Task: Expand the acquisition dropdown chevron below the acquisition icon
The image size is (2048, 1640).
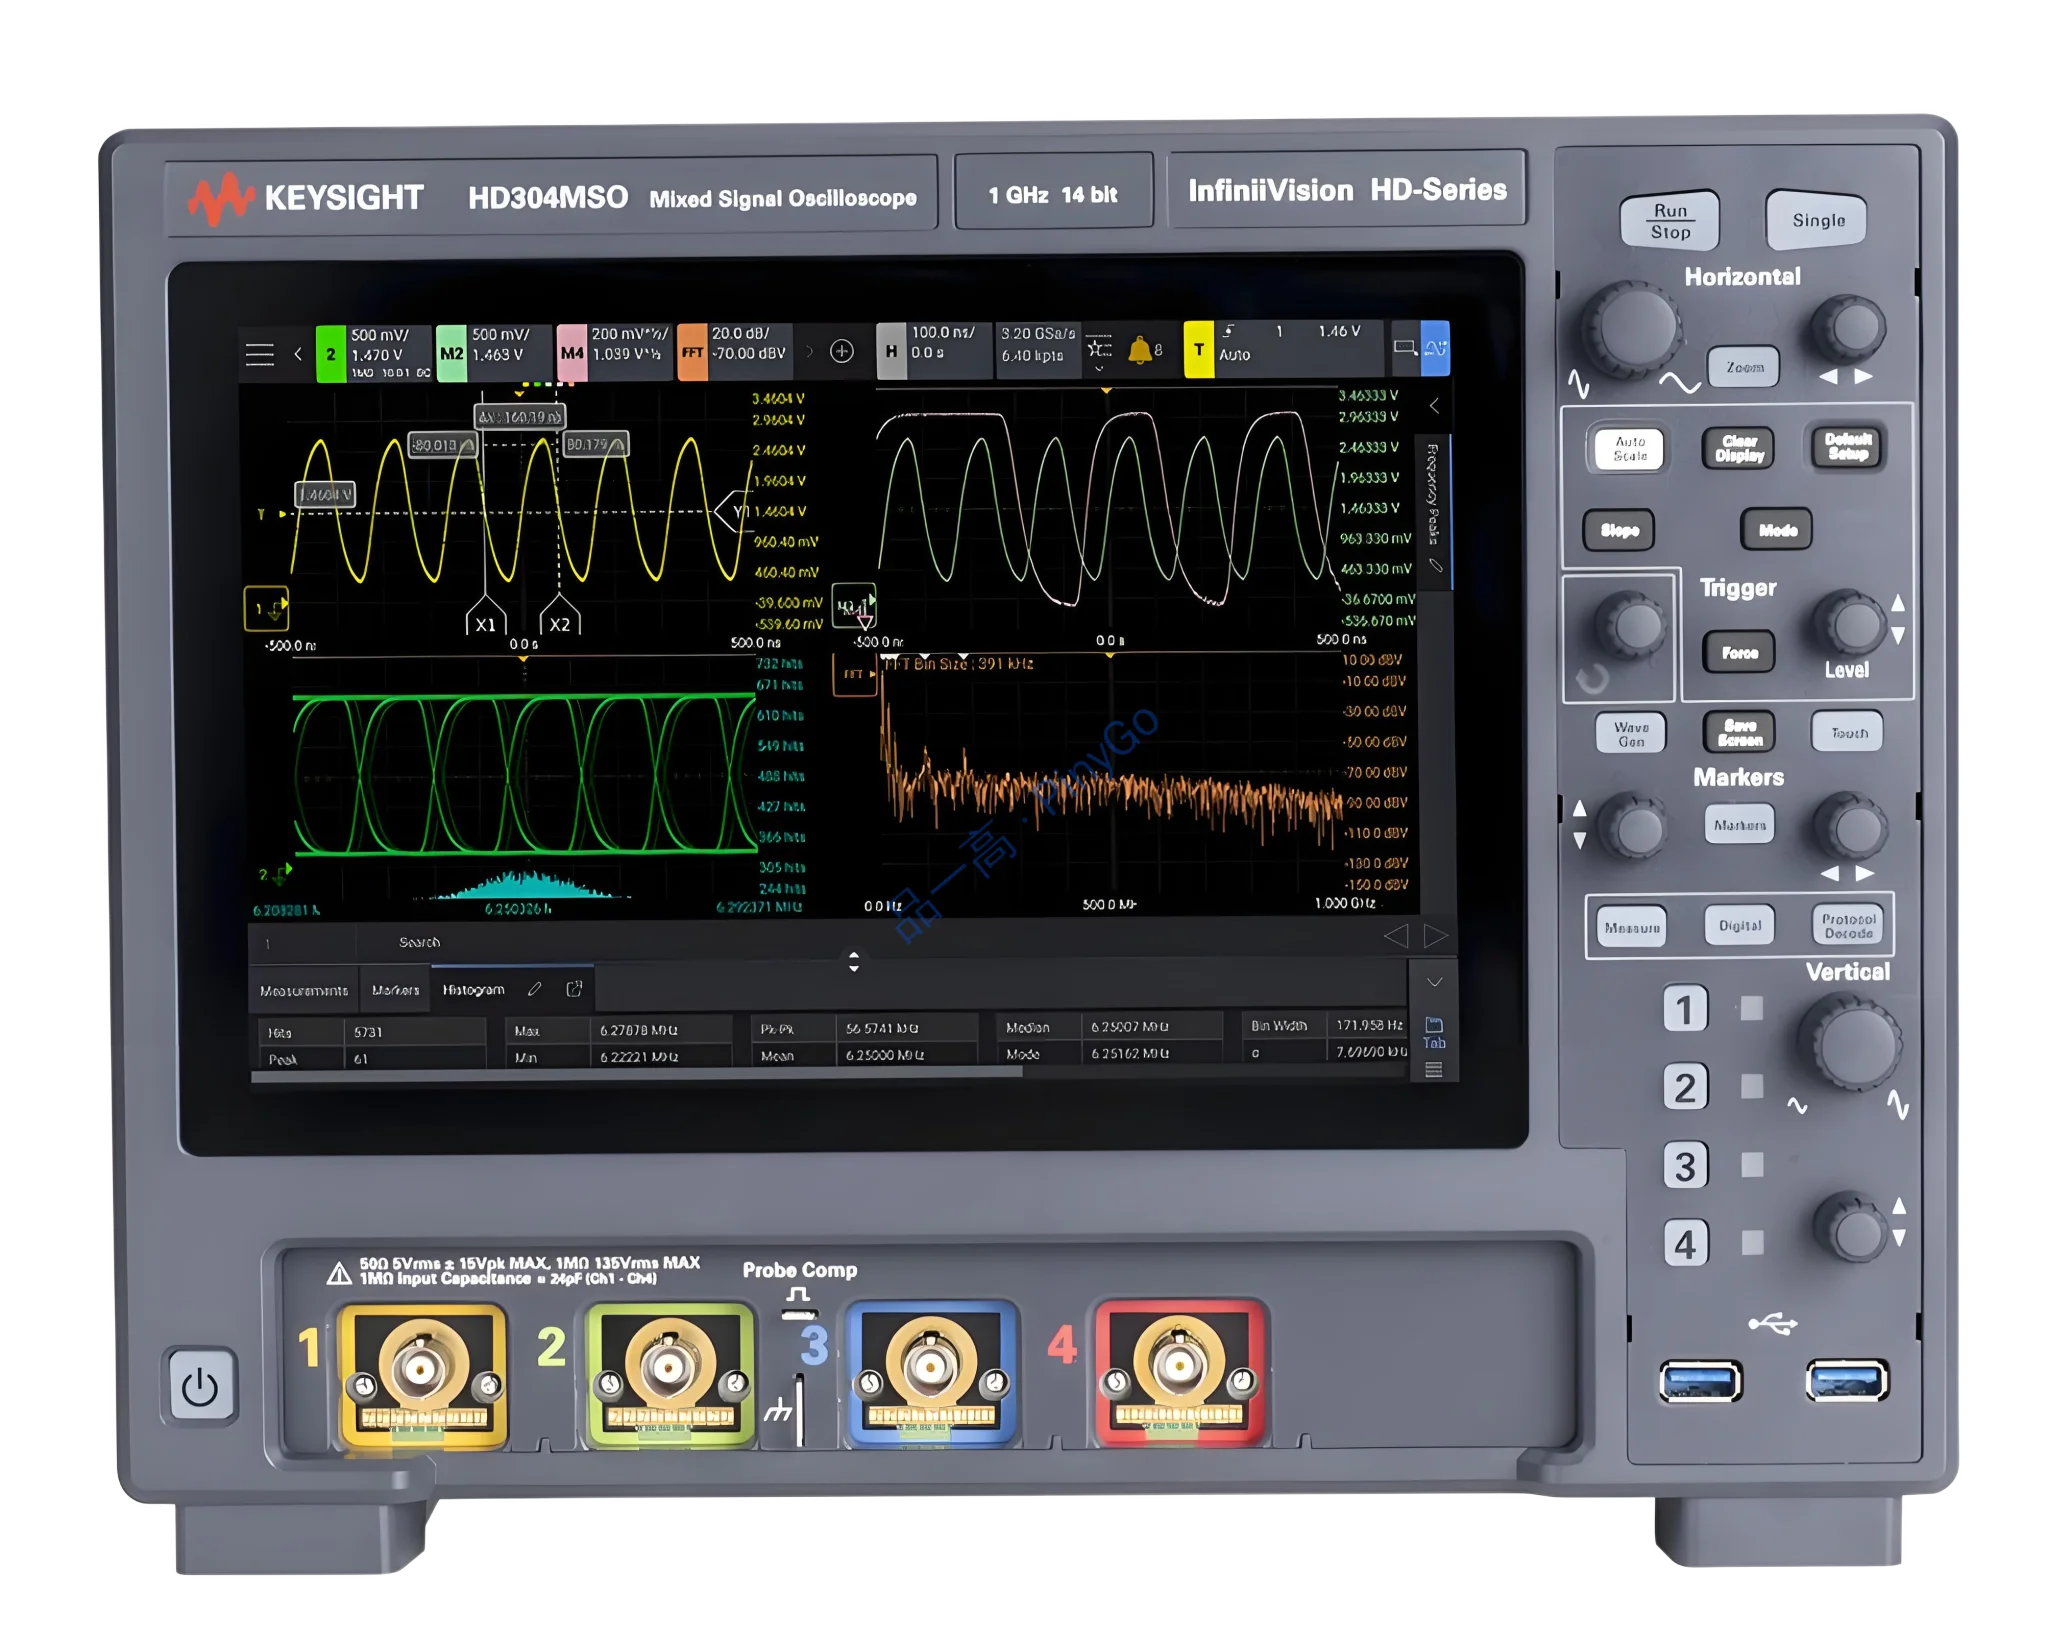Action: 1099,369
